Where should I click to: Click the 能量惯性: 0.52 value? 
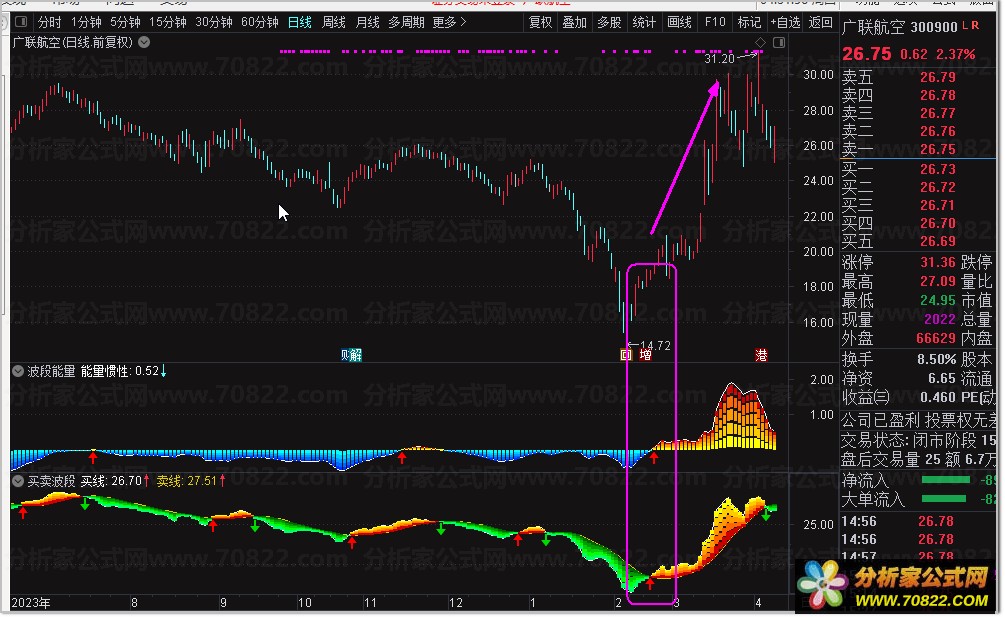(x=124, y=371)
